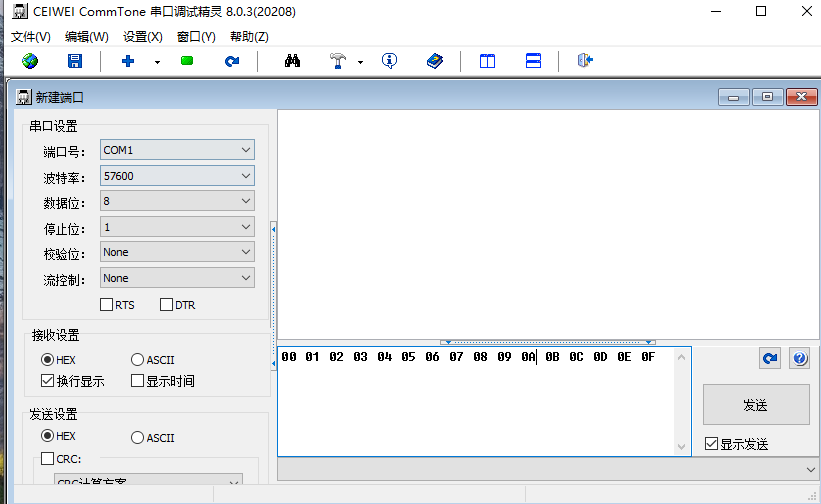
Task: Open the 文件(V) menu
Action: 31,37
